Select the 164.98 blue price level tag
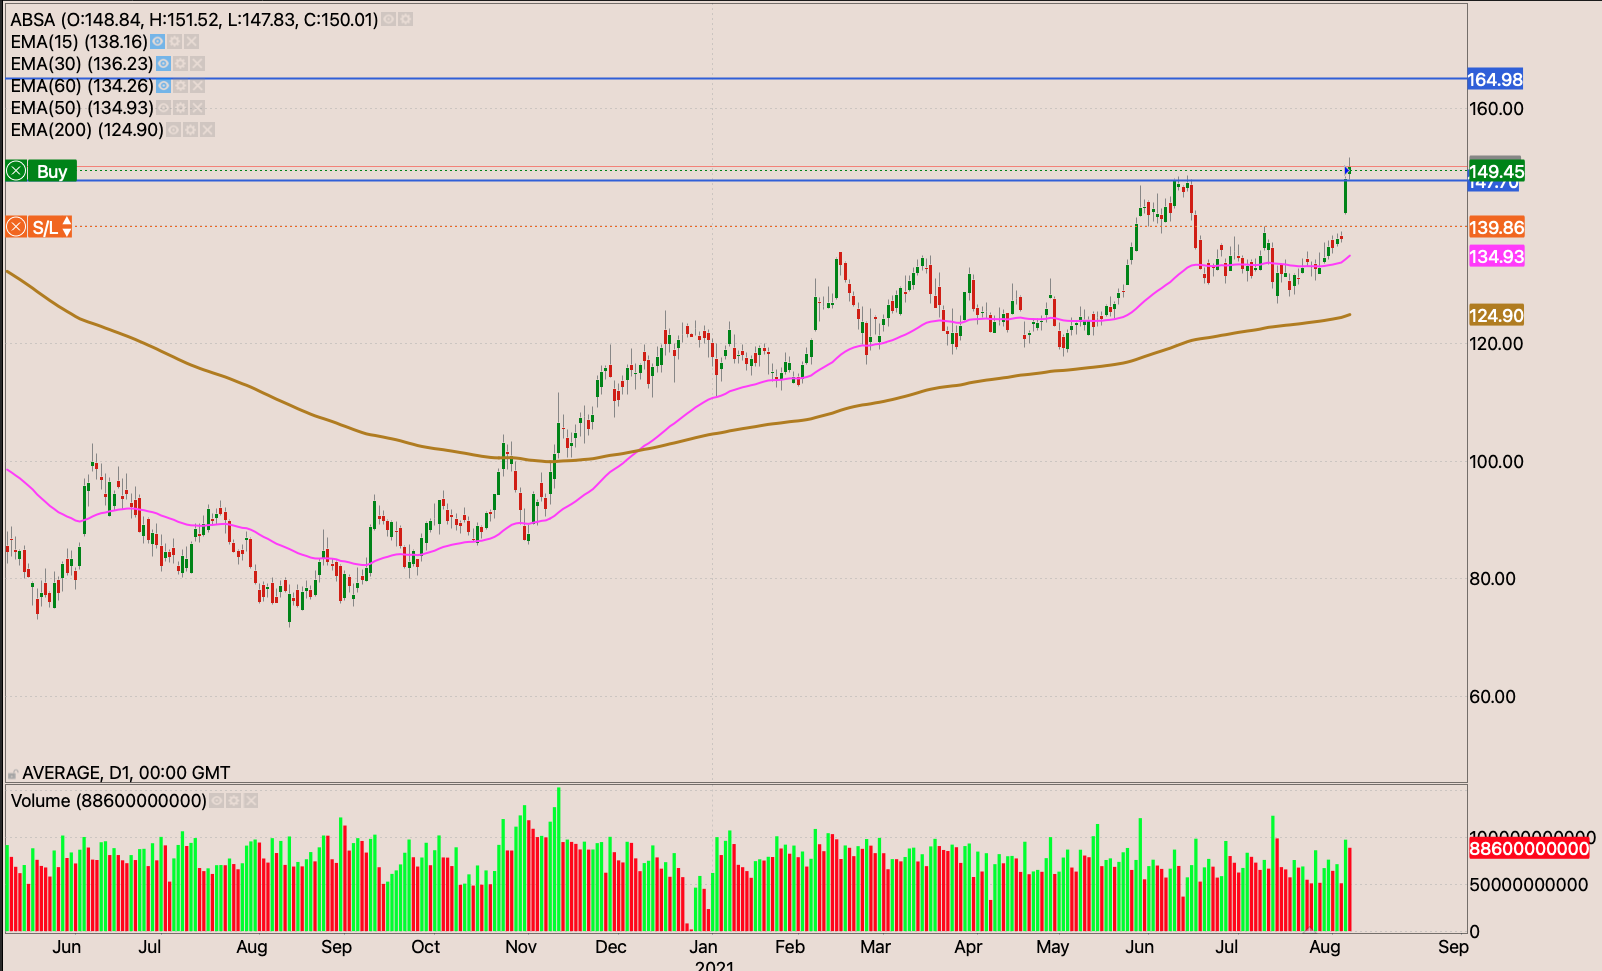The image size is (1602, 971). (x=1495, y=79)
